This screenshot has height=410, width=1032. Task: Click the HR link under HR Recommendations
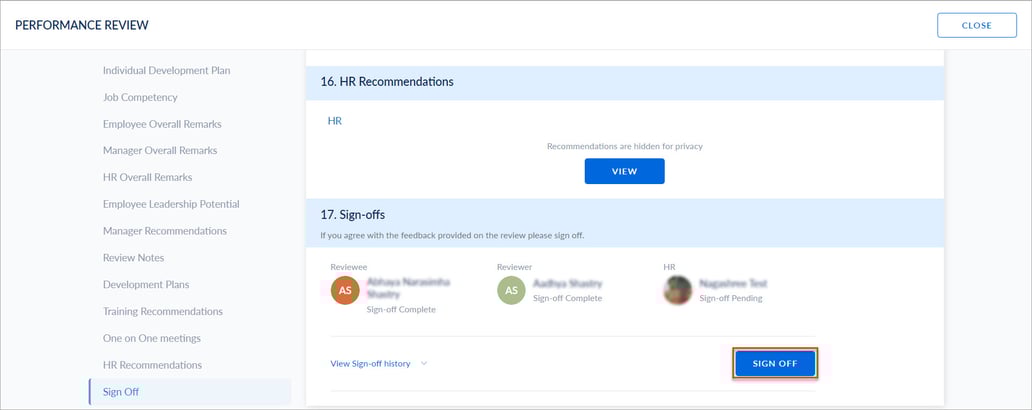pos(335,121)
